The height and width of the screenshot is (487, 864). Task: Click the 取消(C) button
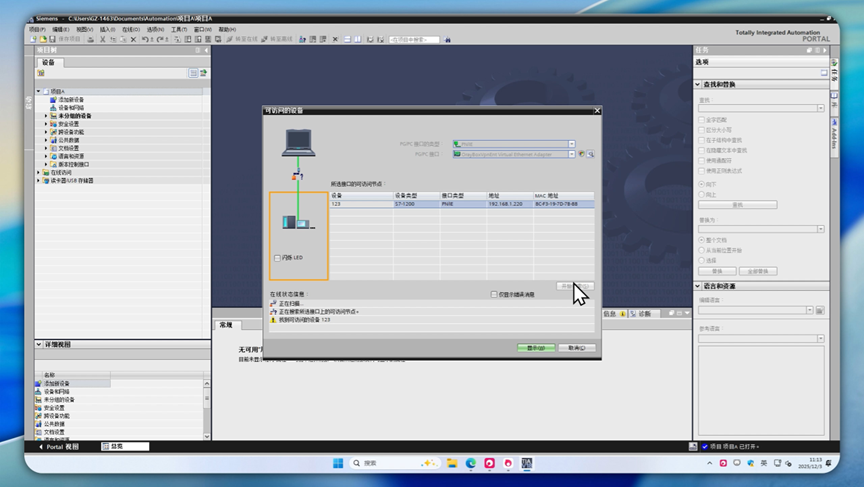click(576, 348)
